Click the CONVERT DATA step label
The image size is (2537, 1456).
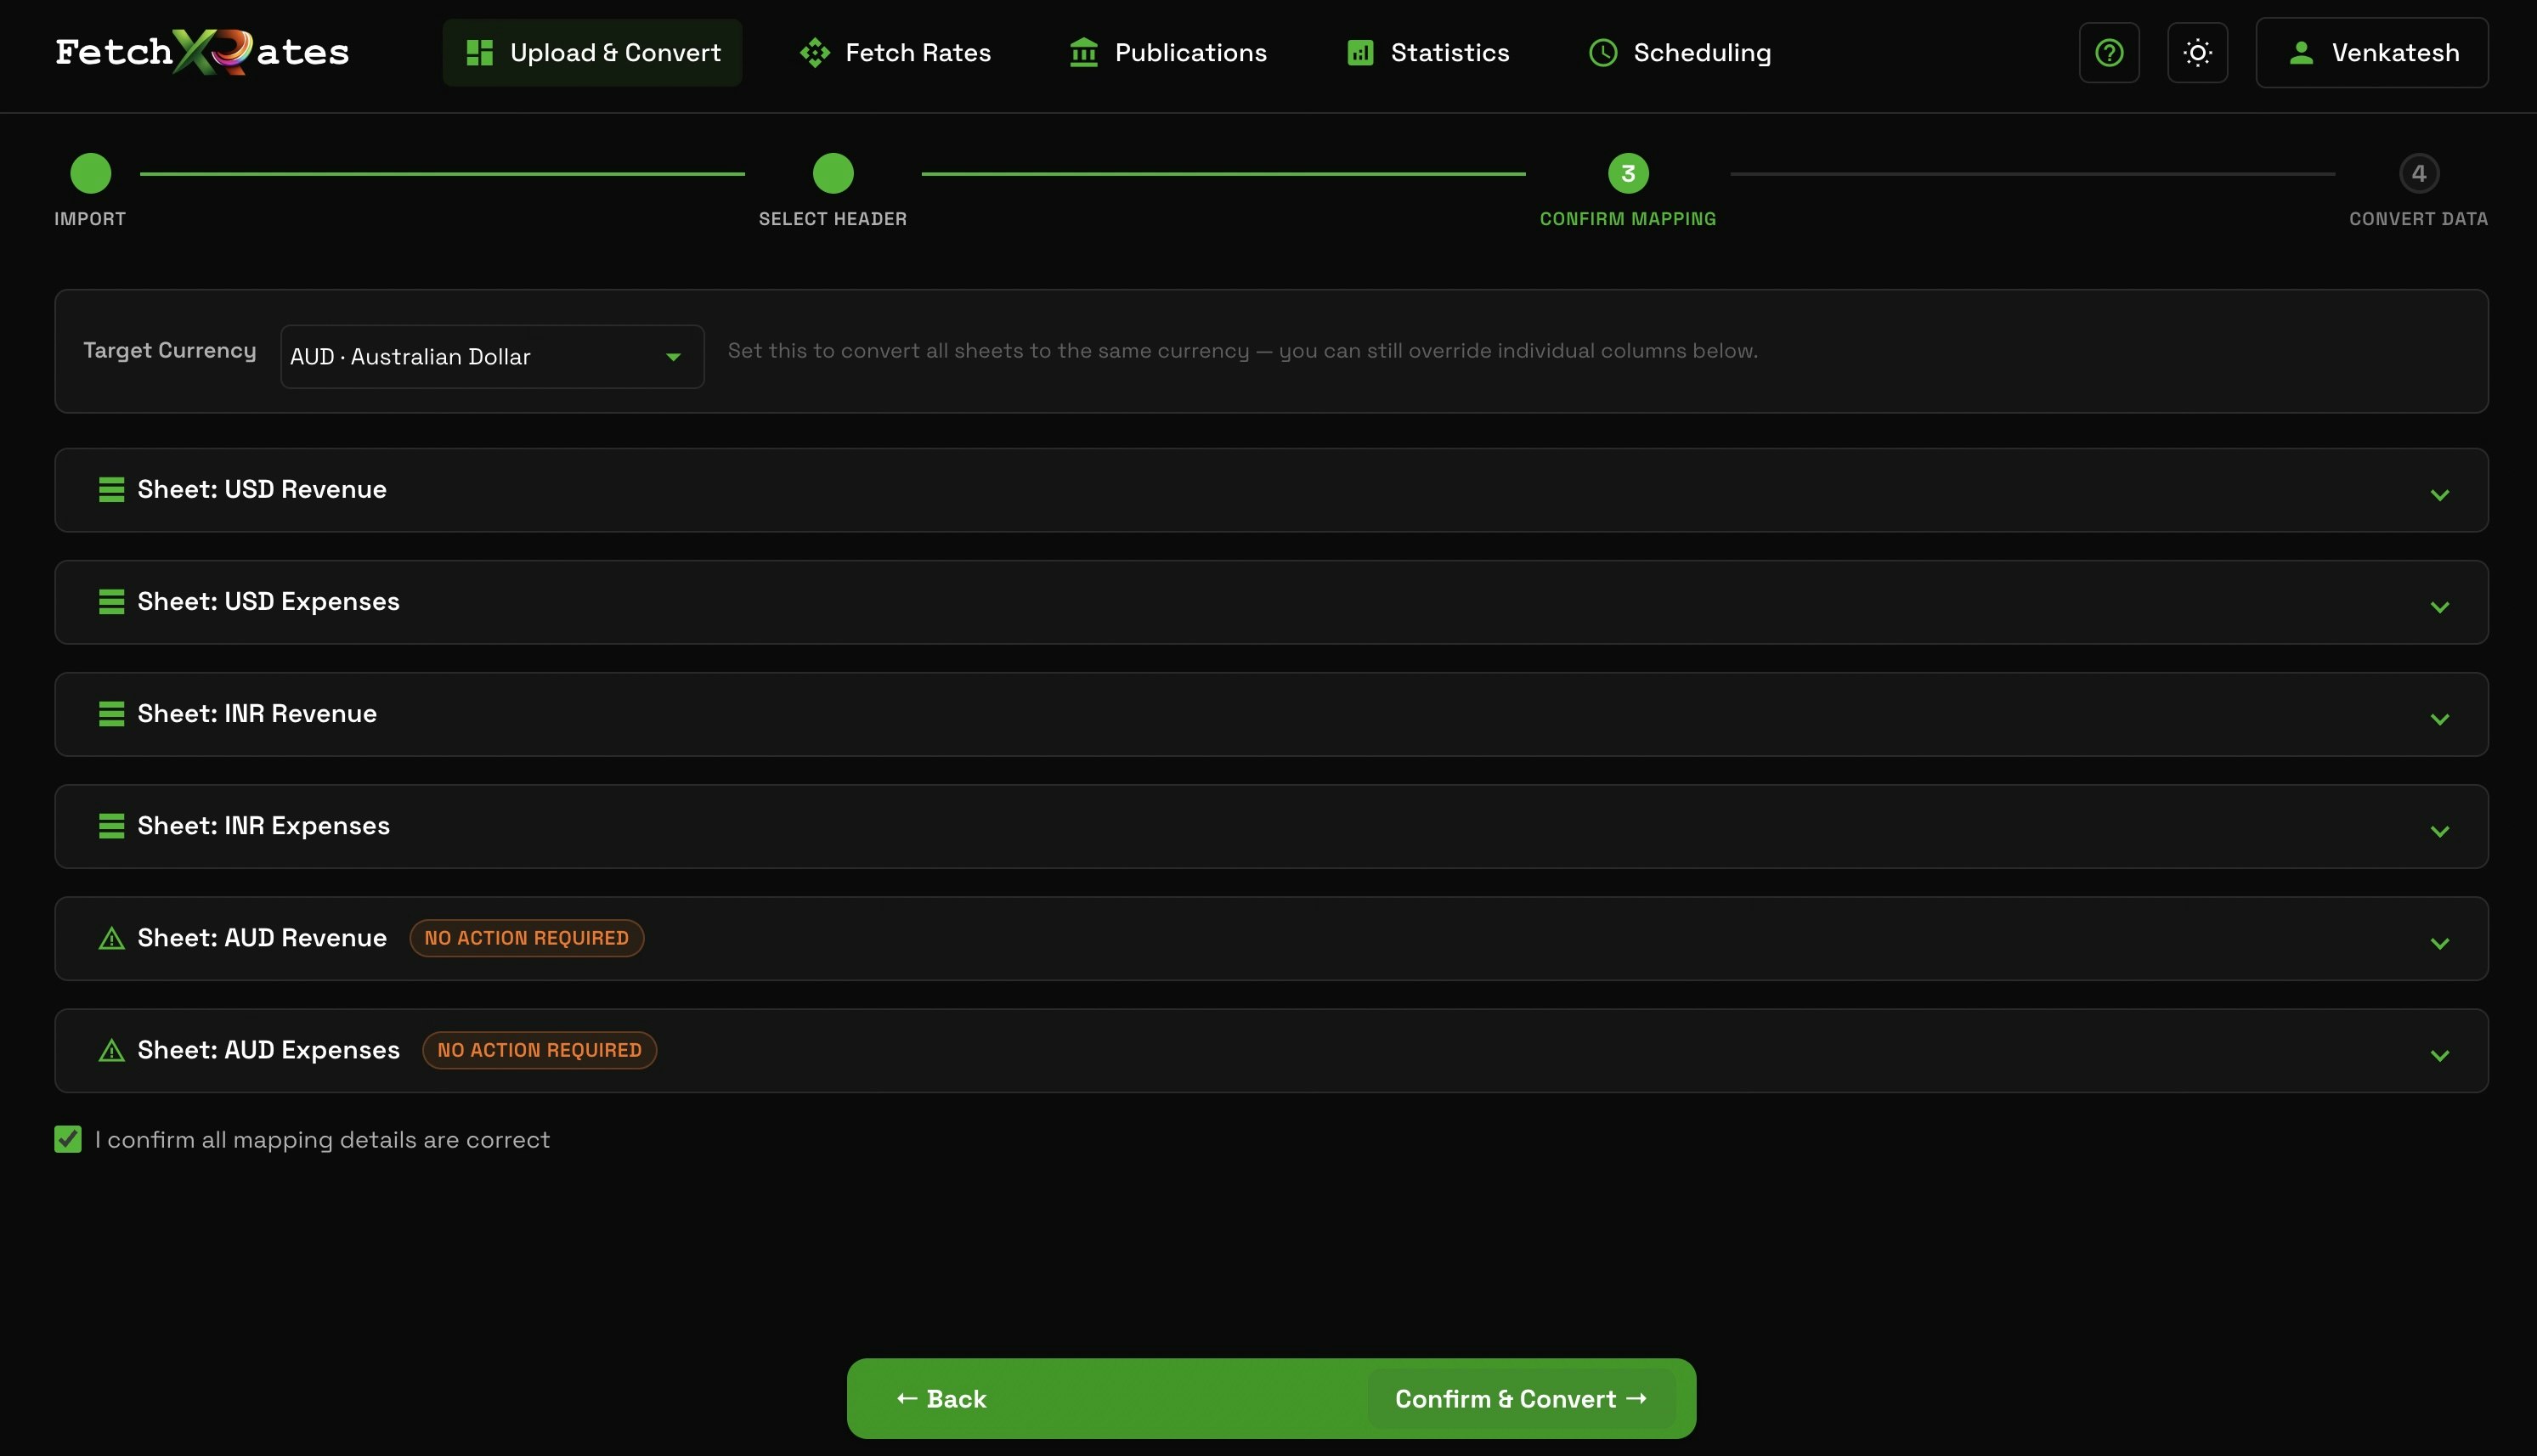tap(2419, 219)
